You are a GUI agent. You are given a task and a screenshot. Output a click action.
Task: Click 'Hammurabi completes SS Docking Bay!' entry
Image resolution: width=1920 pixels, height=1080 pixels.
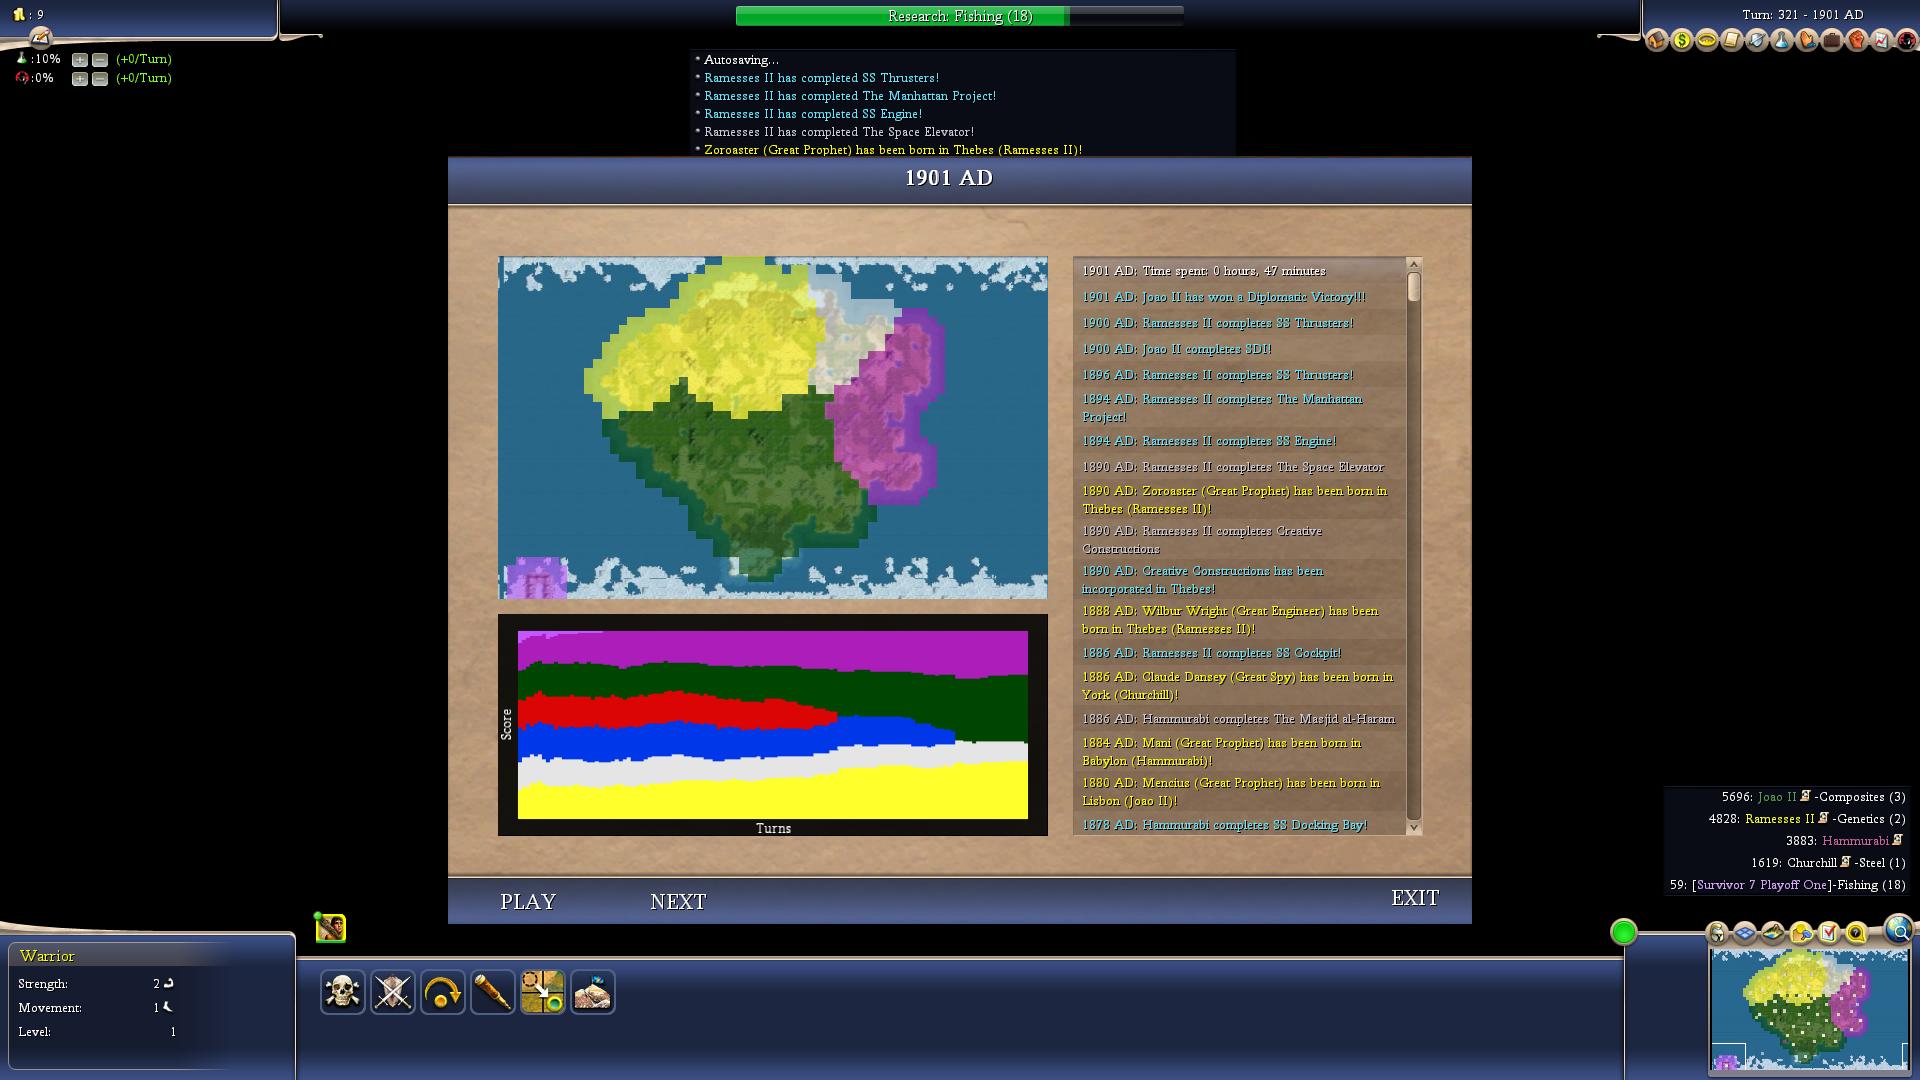click(1224, 825)
